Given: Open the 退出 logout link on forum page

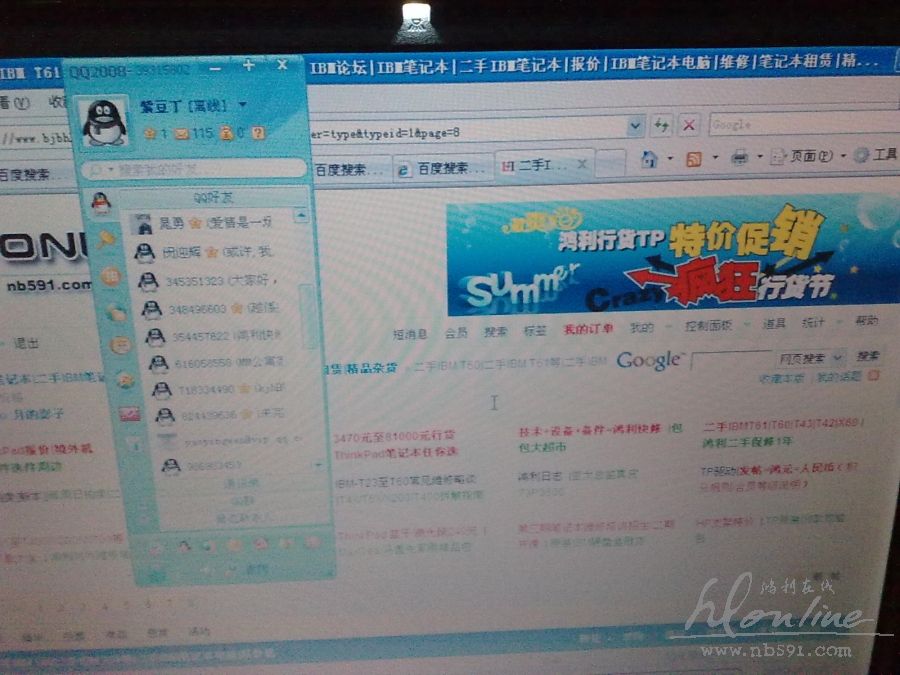Looking at the screenshot, I should click(x=26, y=344).
